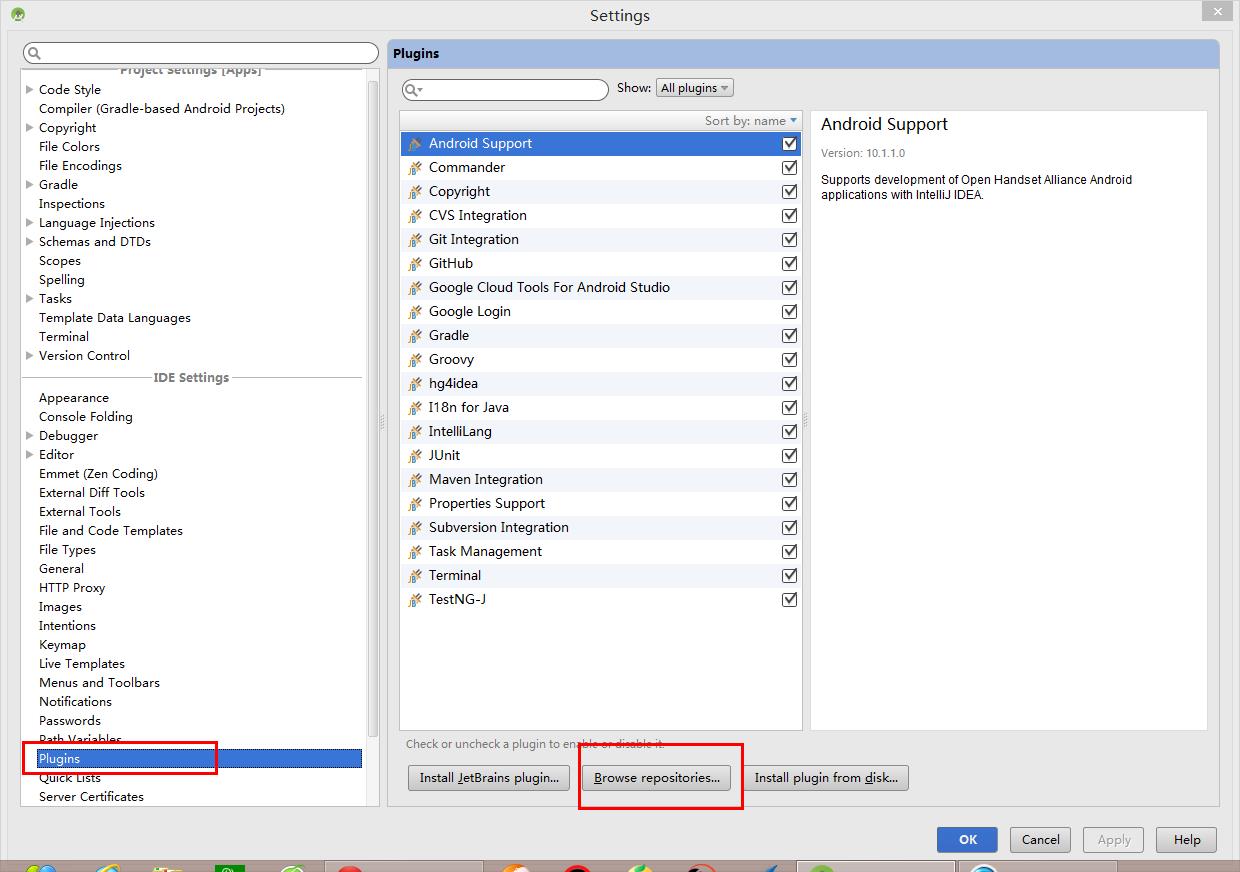The image size is (1240, 872).
Task: Toggle the Google Login checkbox
Action: click(790, 311)
